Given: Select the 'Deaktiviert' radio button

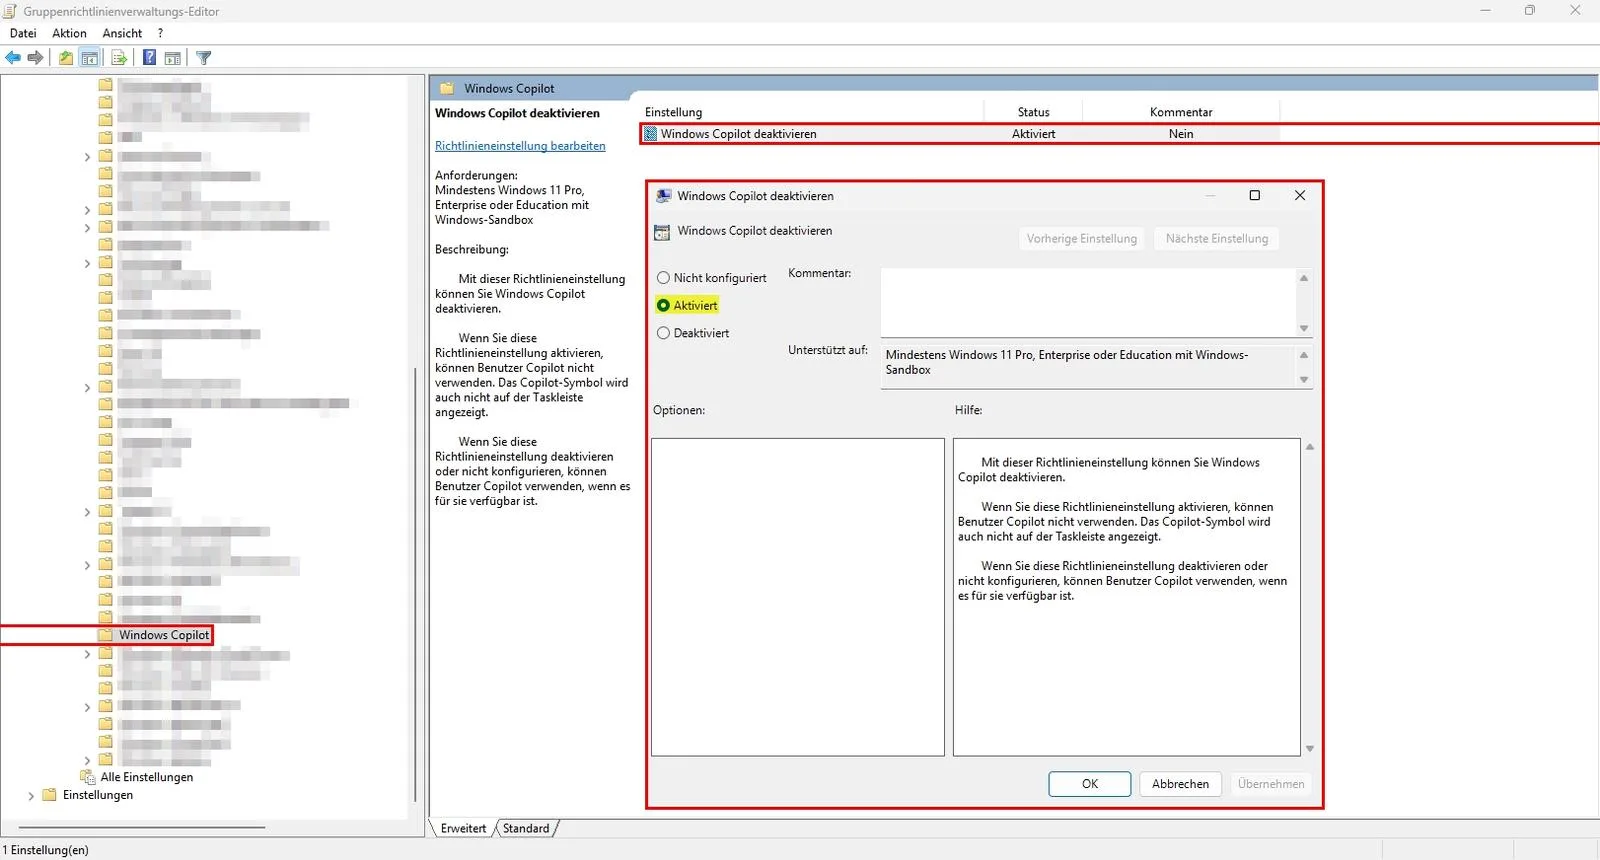Looking at the screenshot, I should 663,334.
